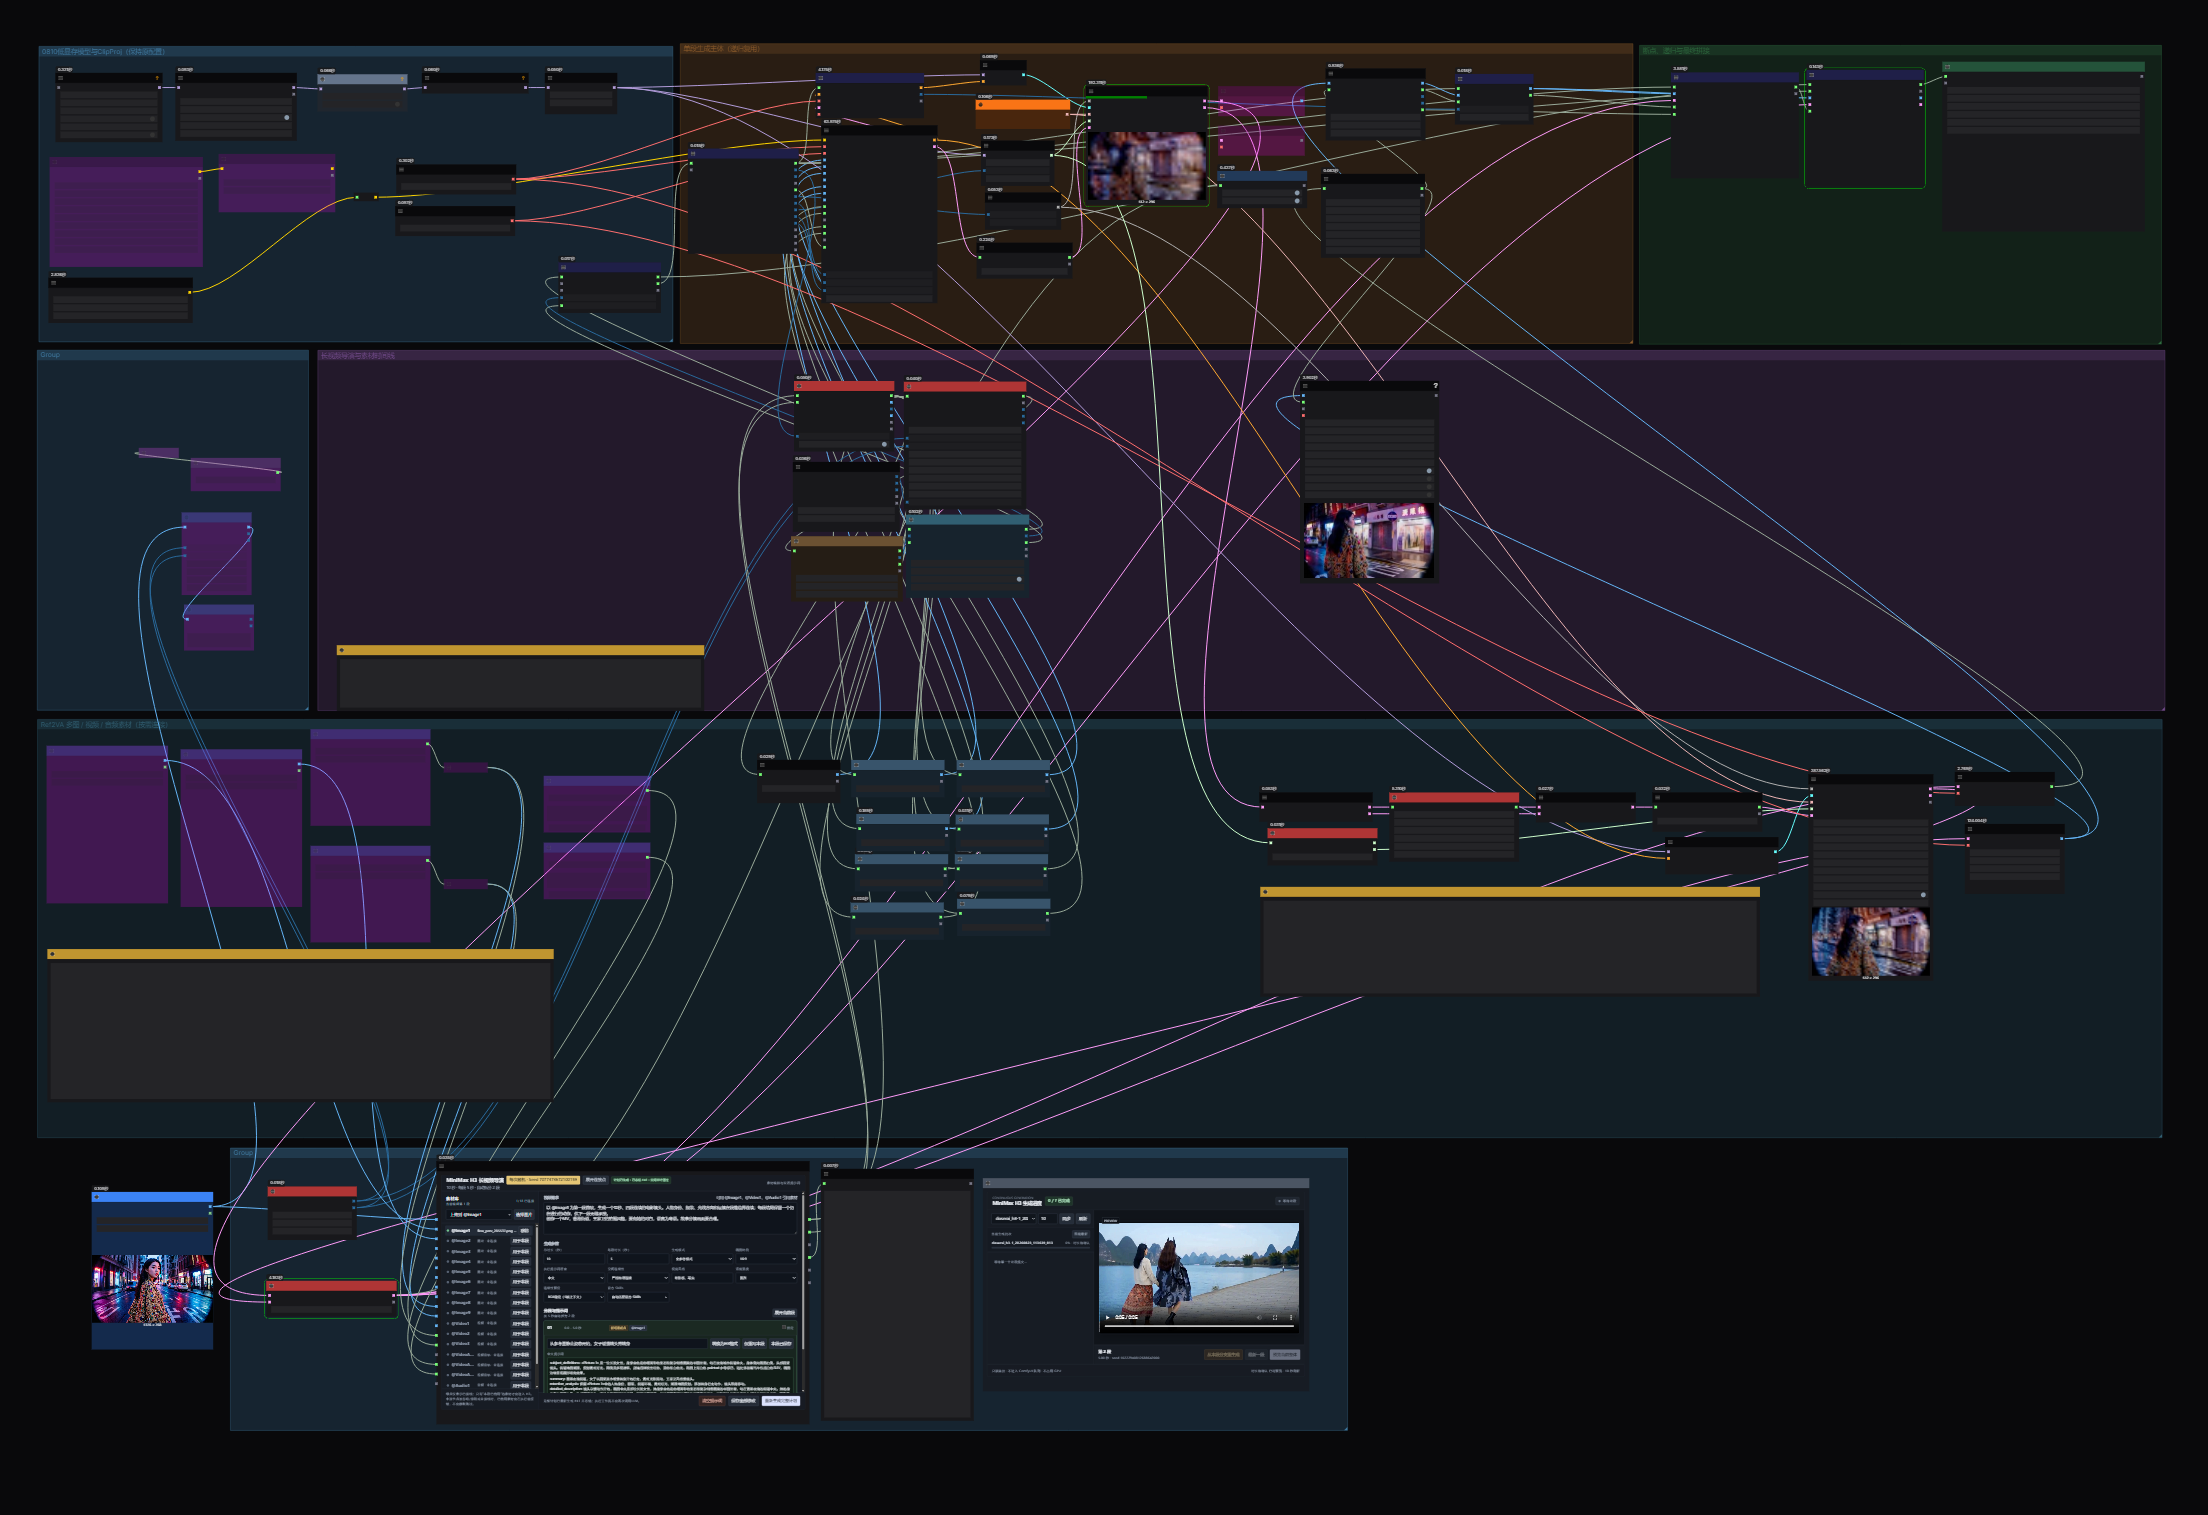Click the action button in the @Audio1 row
Image resolution: width=2208 pixels, height=1515 pixels.
[x=521, y=1386]
